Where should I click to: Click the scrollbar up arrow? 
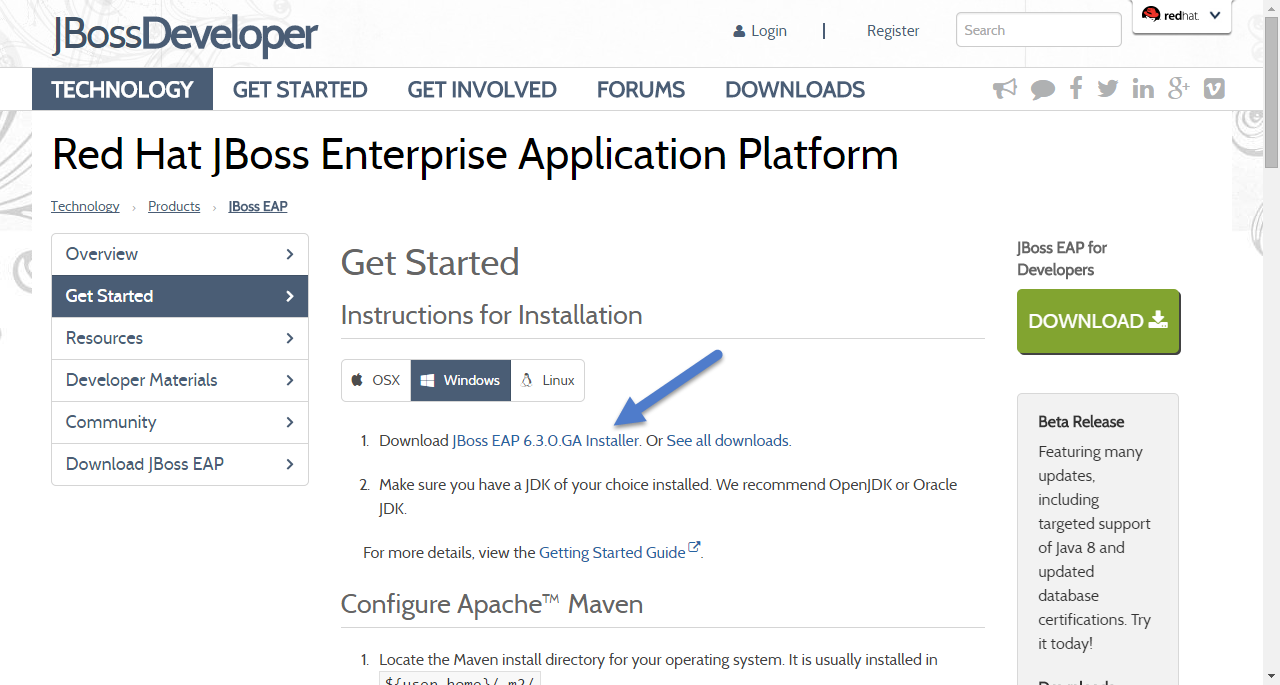pos(1271,8)
